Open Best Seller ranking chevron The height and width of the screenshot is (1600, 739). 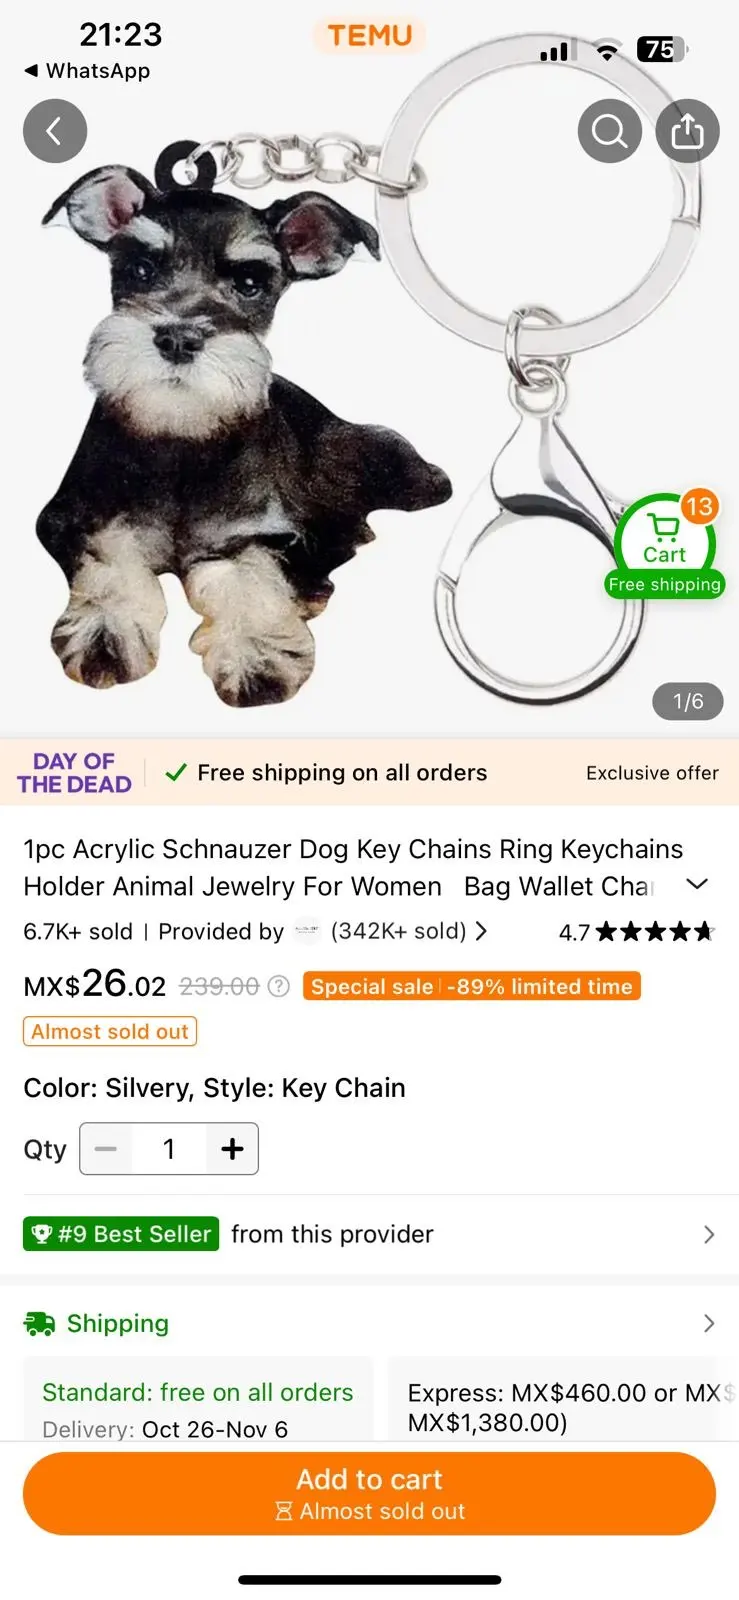[x=709, y=1235]
